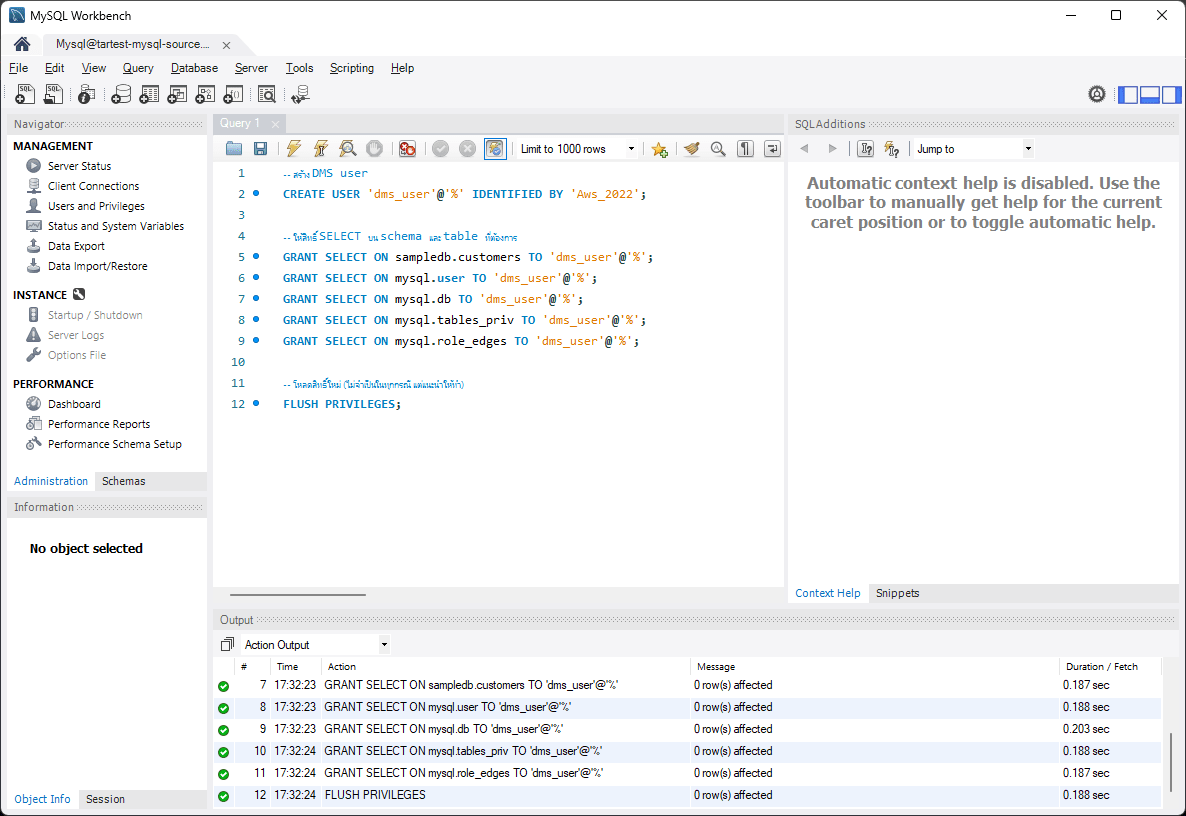Screen dimensions: 1186x816
Task: Click the editor horizontal scrollbar
Action: tap(298, 594)
